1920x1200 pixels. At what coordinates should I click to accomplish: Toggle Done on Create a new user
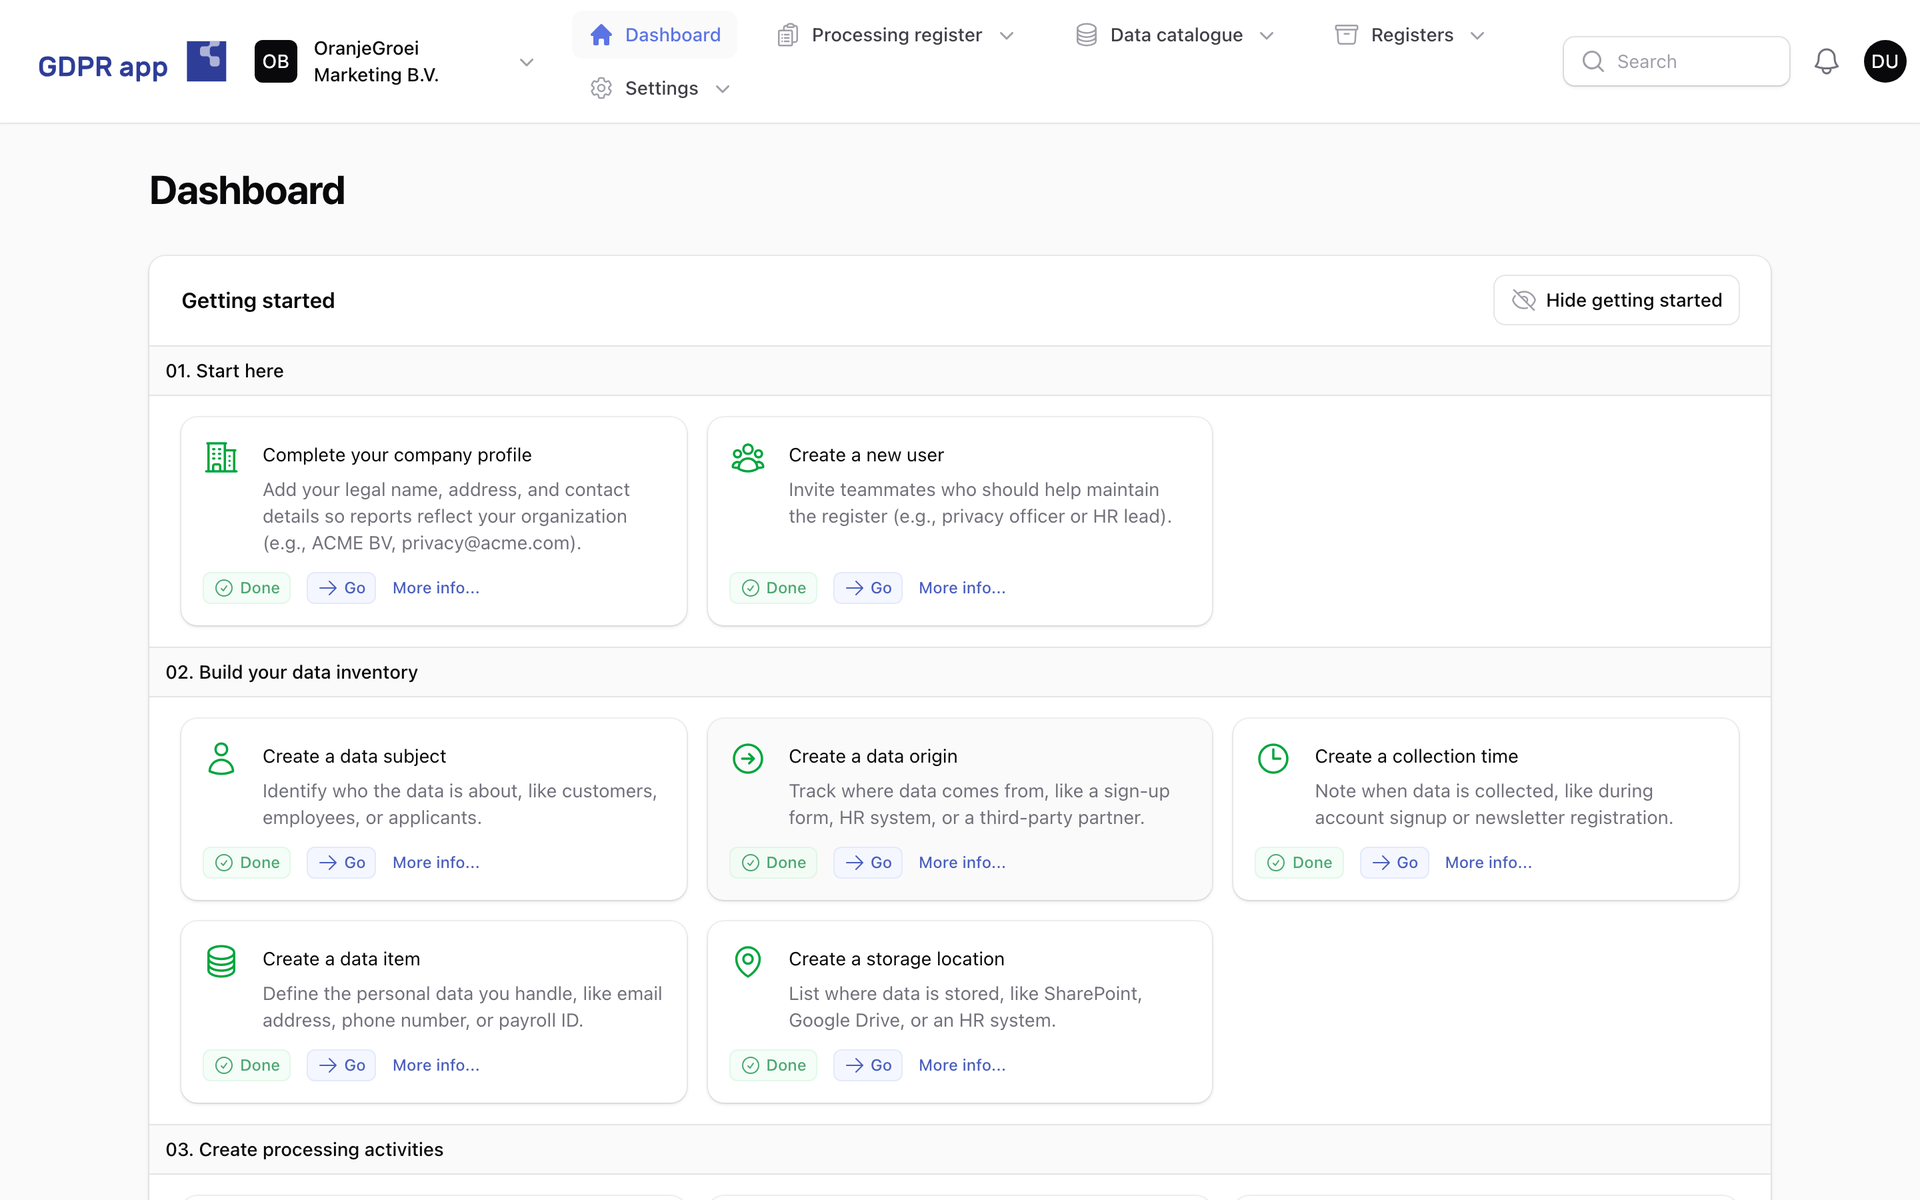point(773,588)
